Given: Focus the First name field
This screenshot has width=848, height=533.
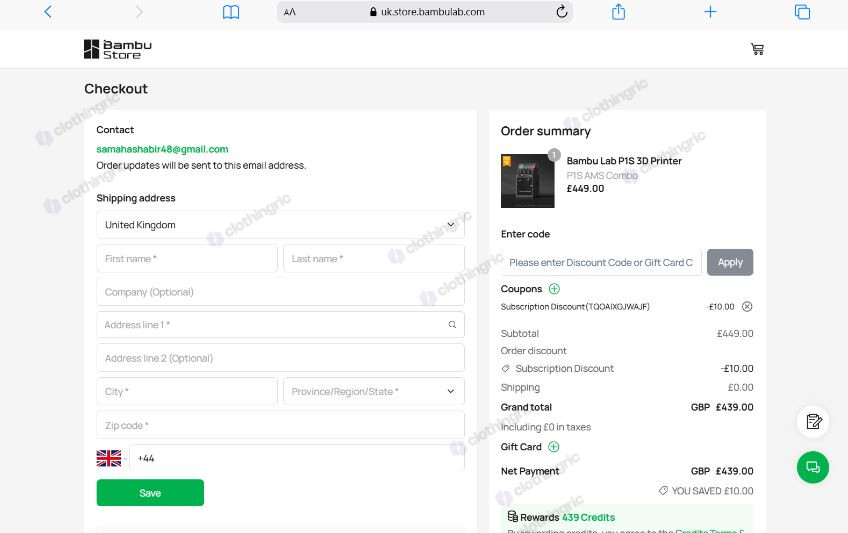Looking at the screenshot, I should click(187, 258).
